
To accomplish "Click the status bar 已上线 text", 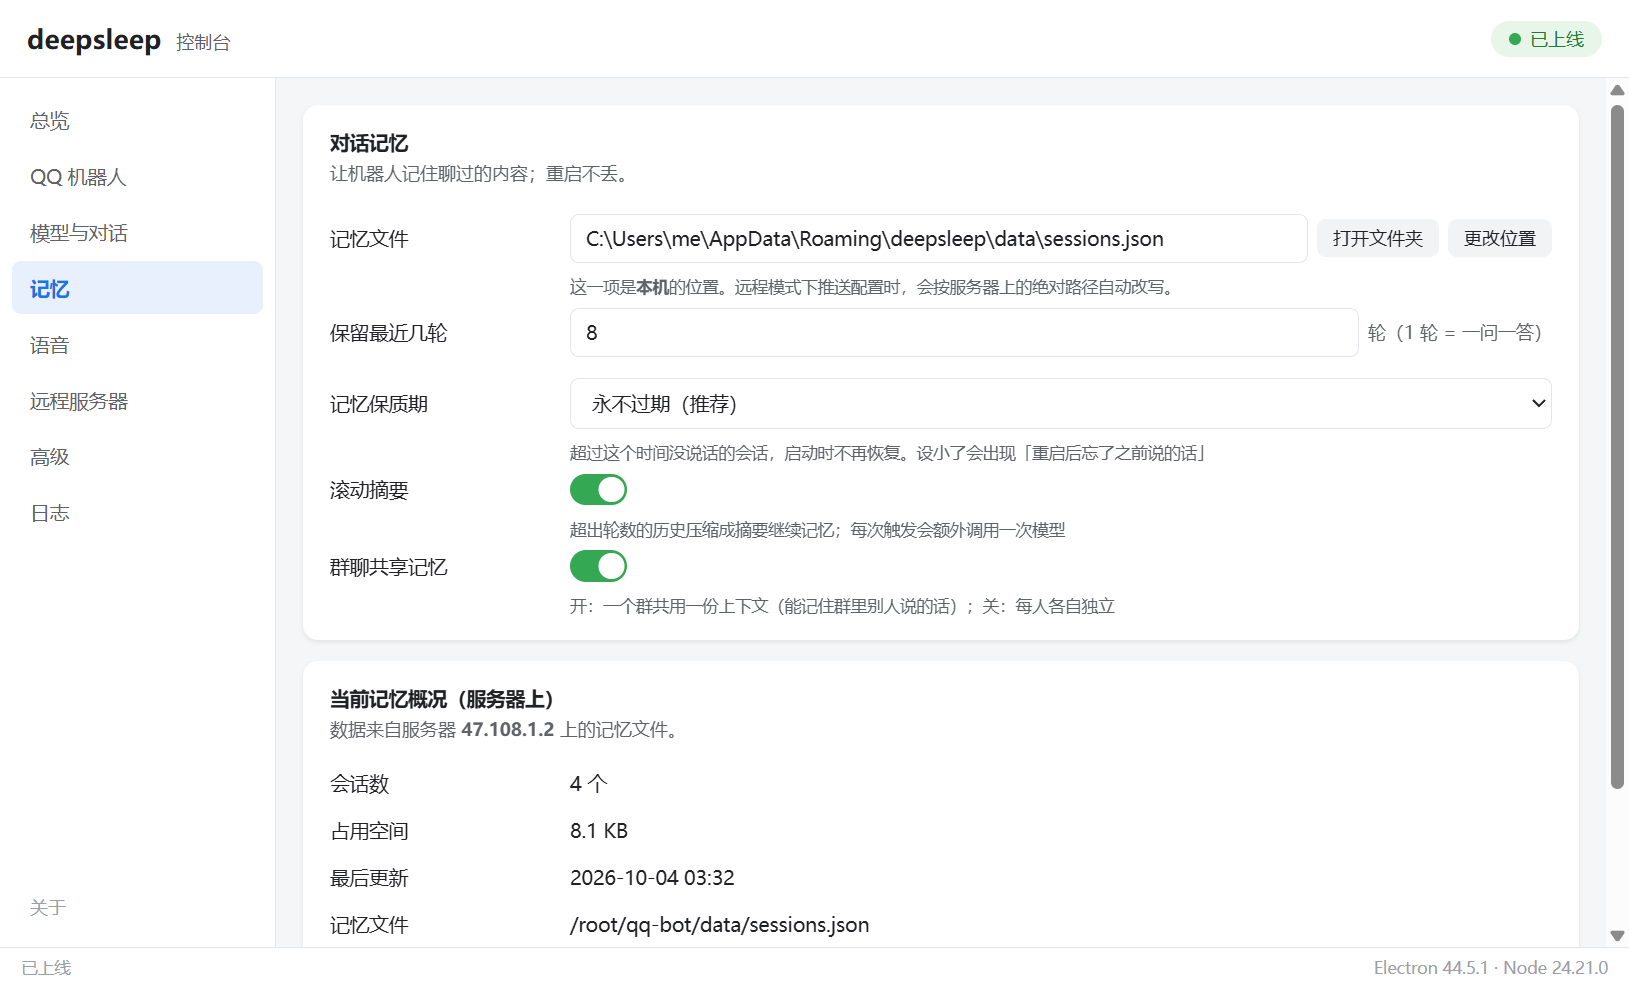I will tap(47, 968).
